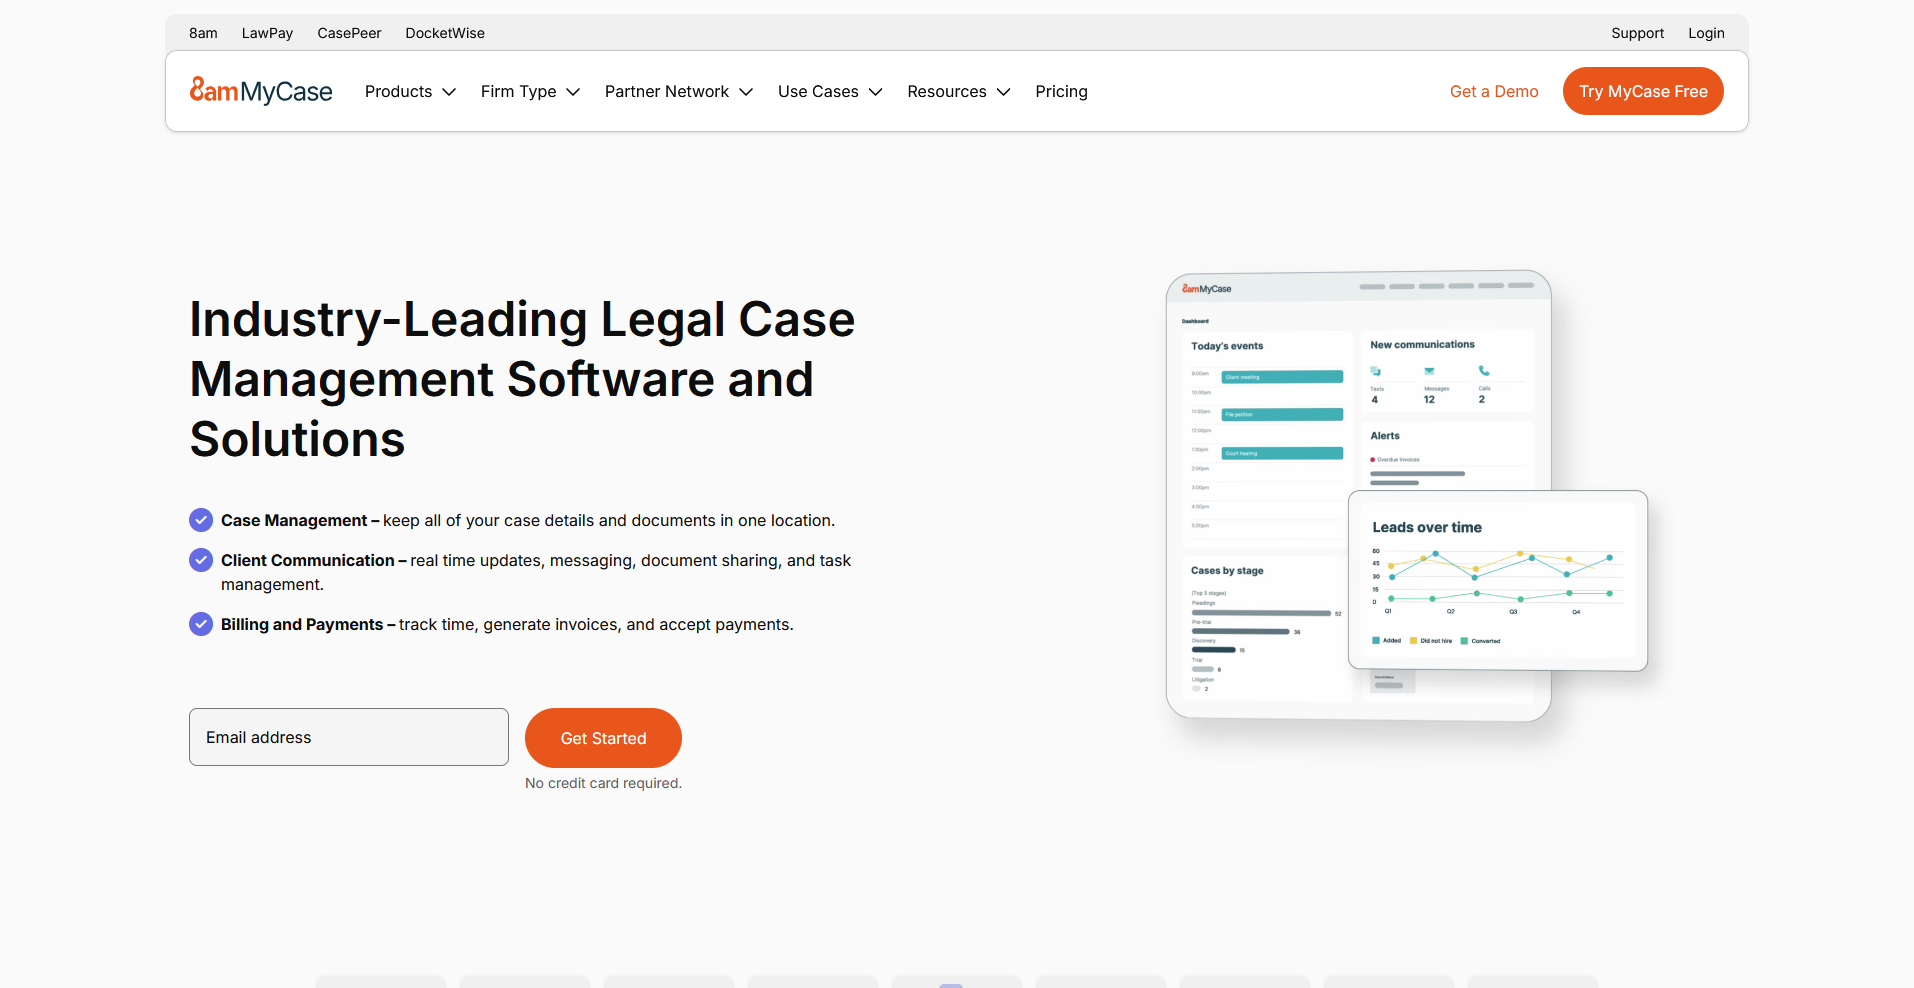
Task: Click the 8am MyCase logo
Action: 261,91
